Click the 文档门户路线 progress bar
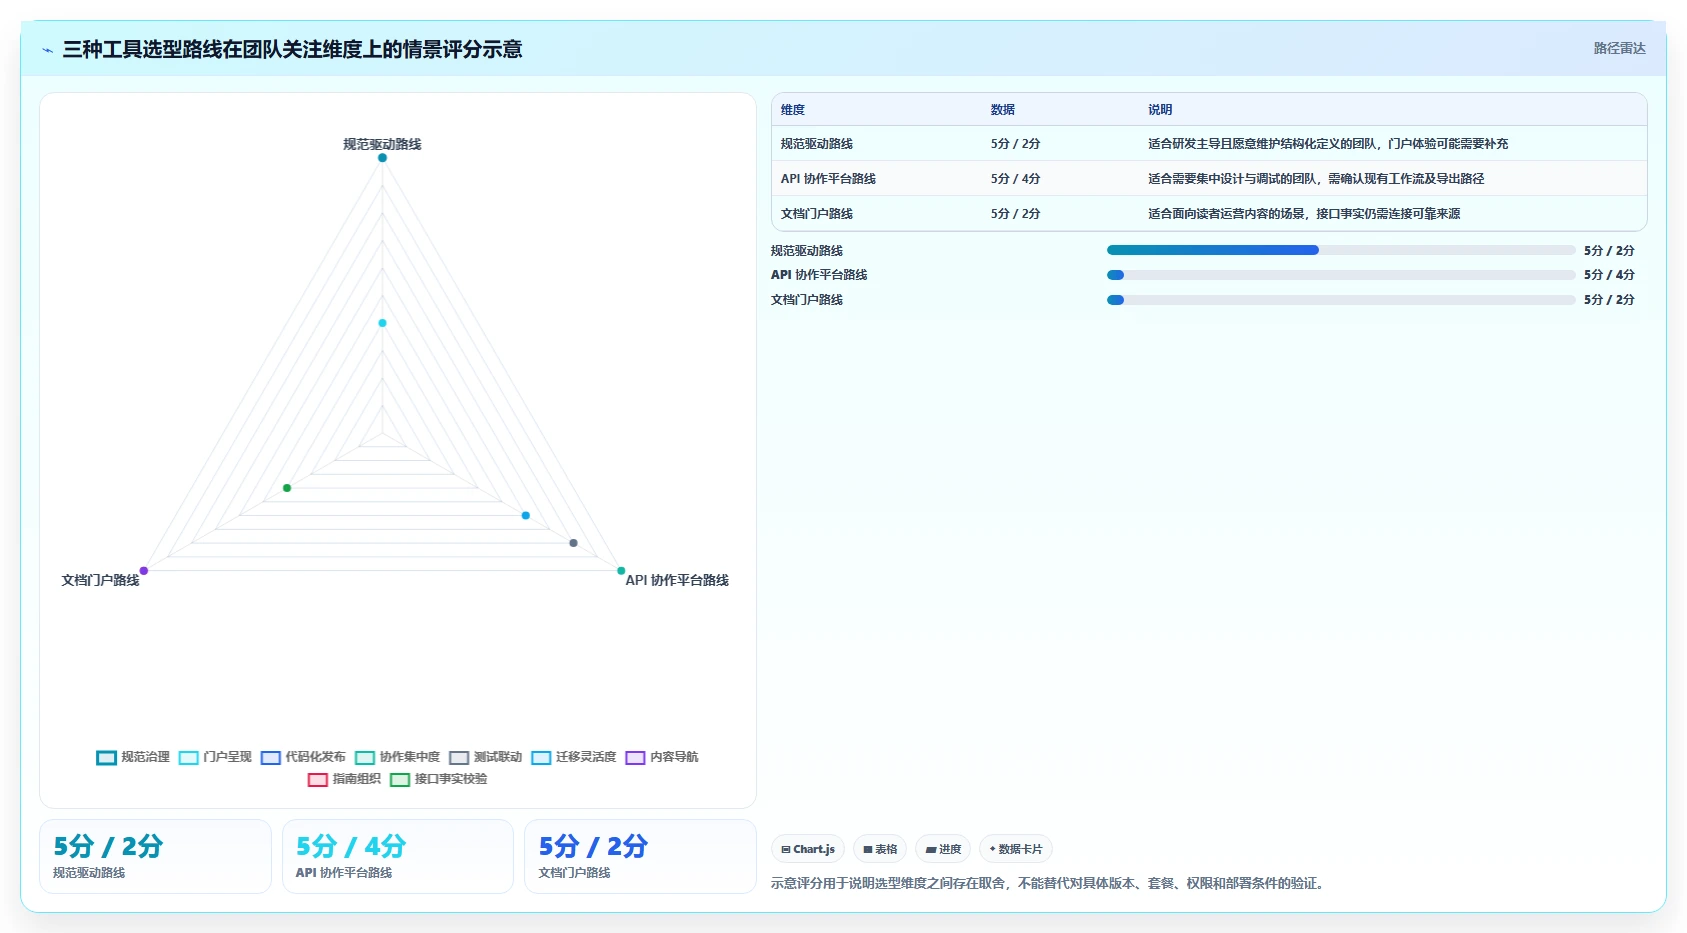The image size is (1687, 933). [x=1341, y=300]
